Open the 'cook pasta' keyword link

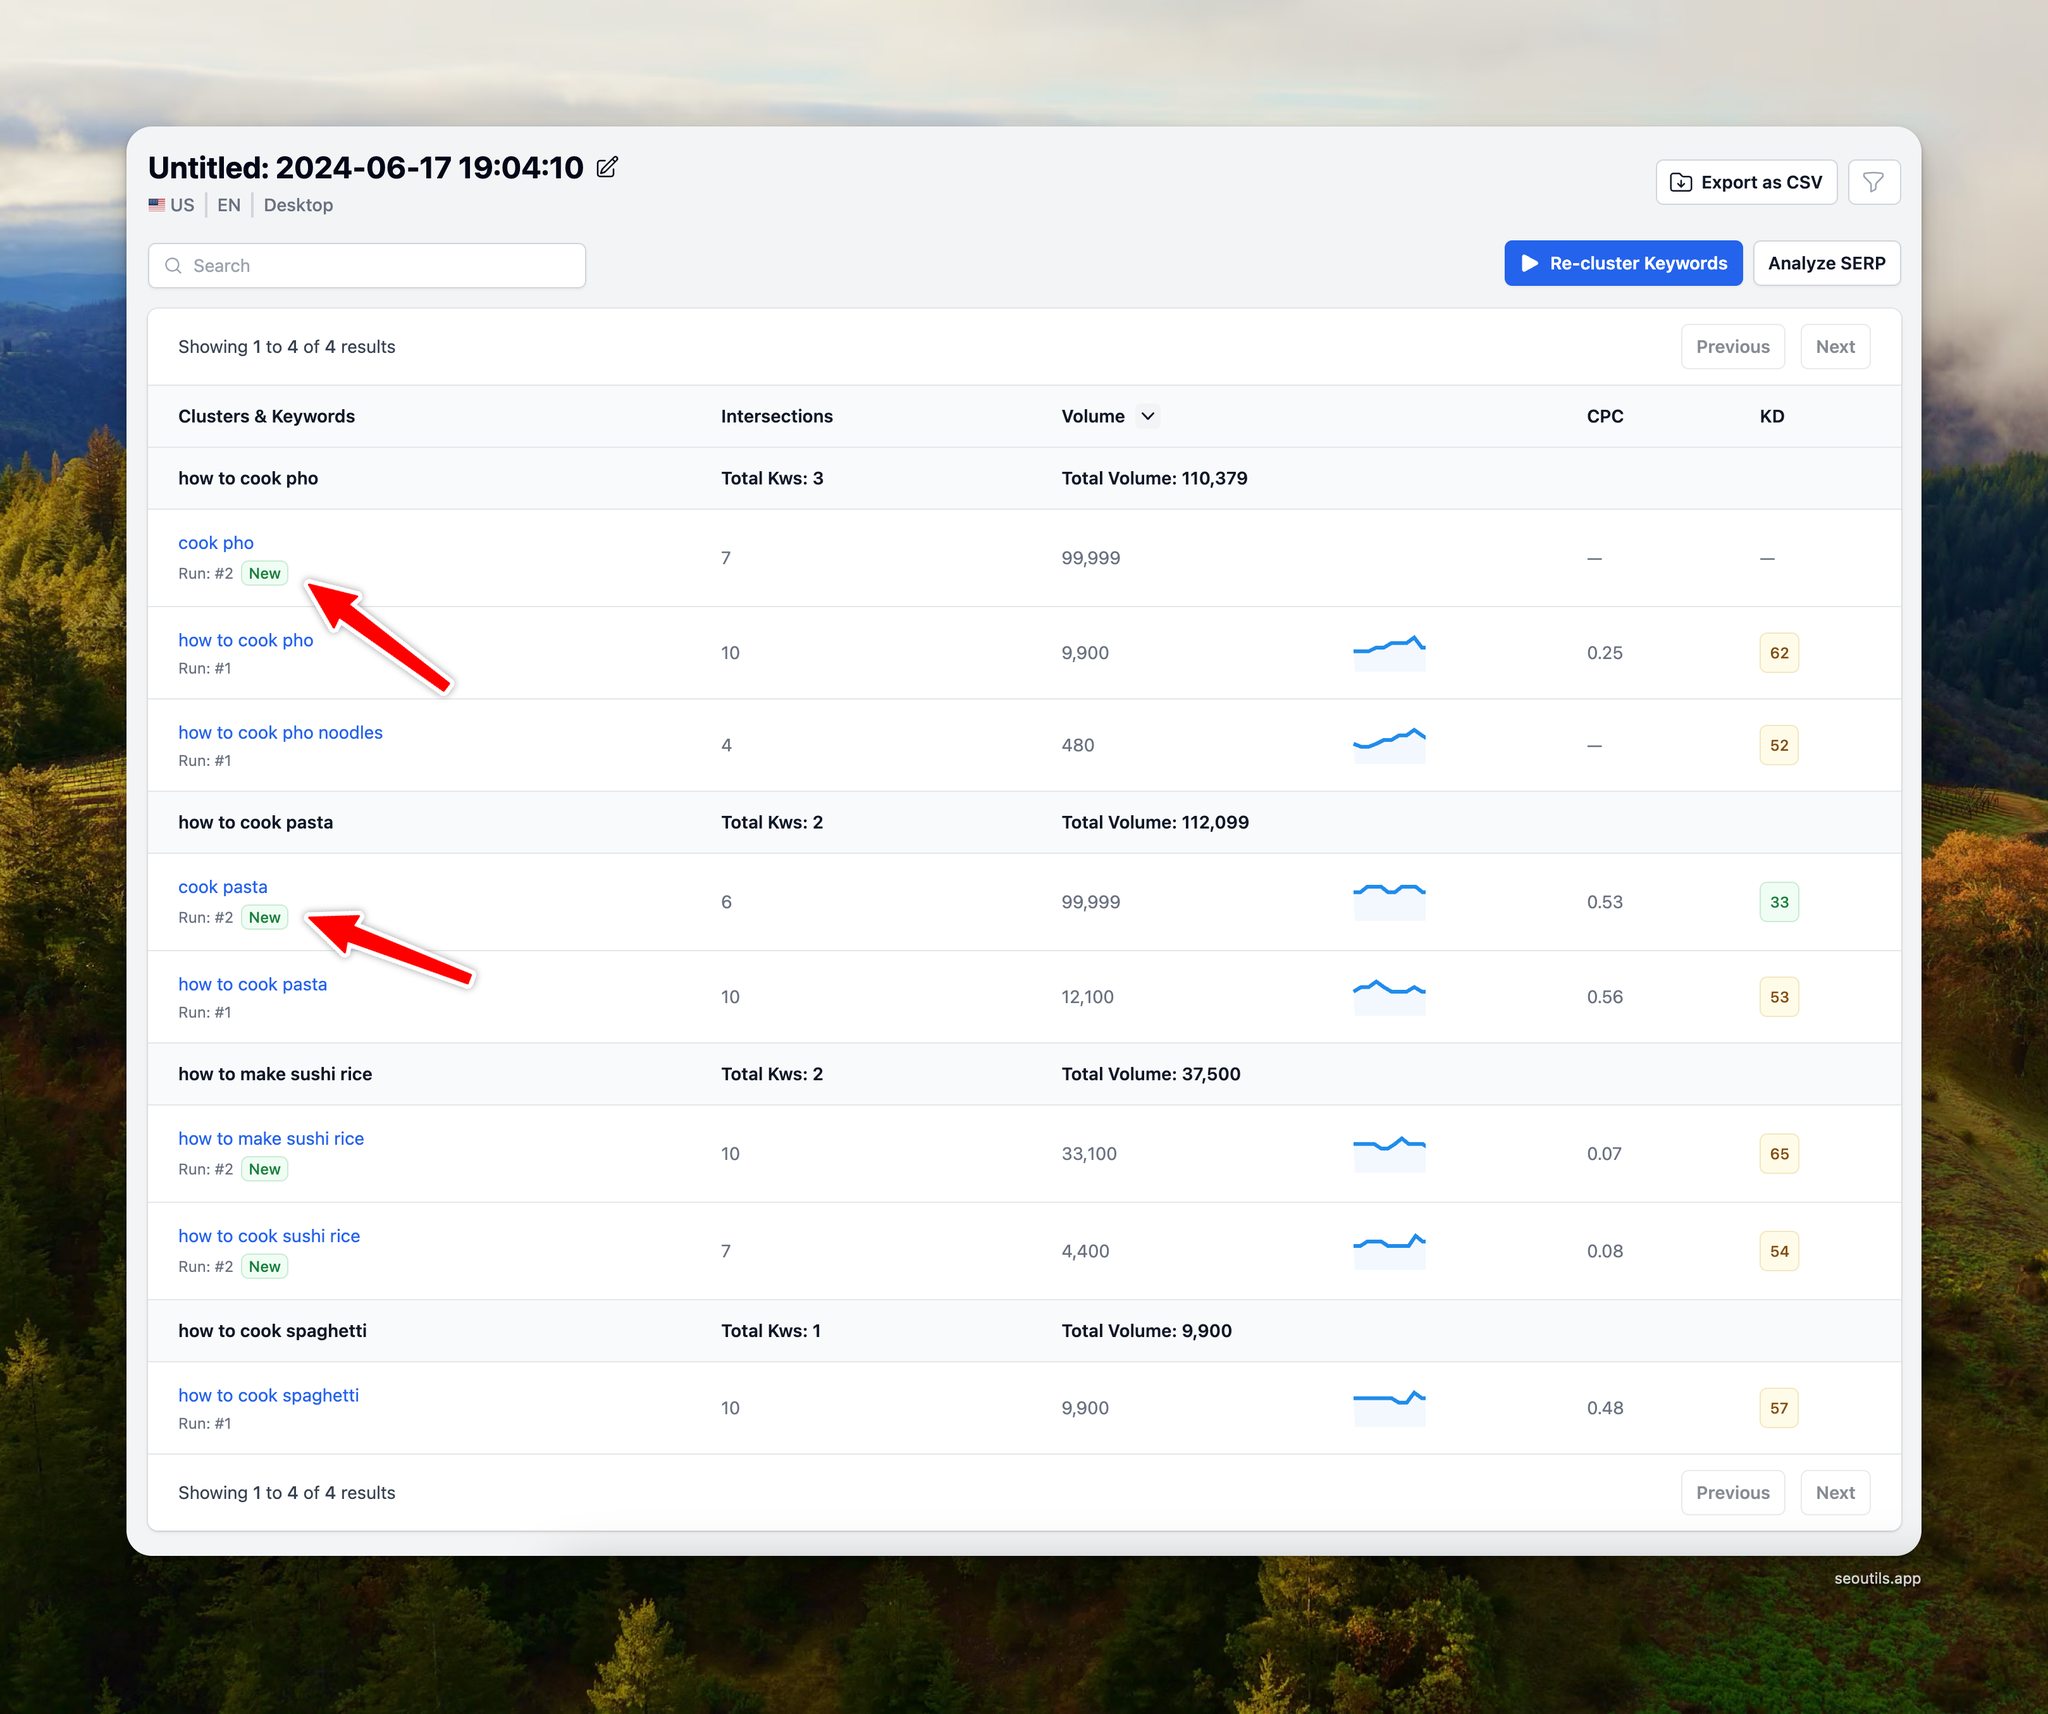[223, 887]
